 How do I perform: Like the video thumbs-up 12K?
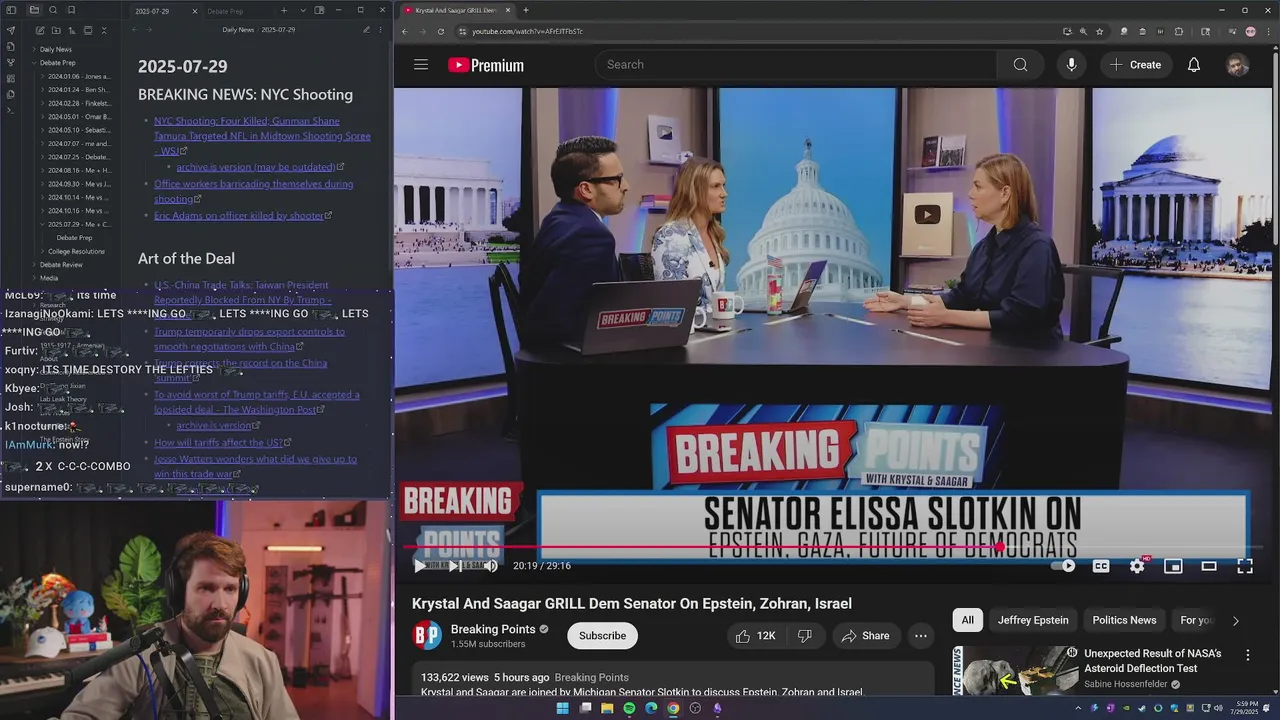click(x=755, y=636)
